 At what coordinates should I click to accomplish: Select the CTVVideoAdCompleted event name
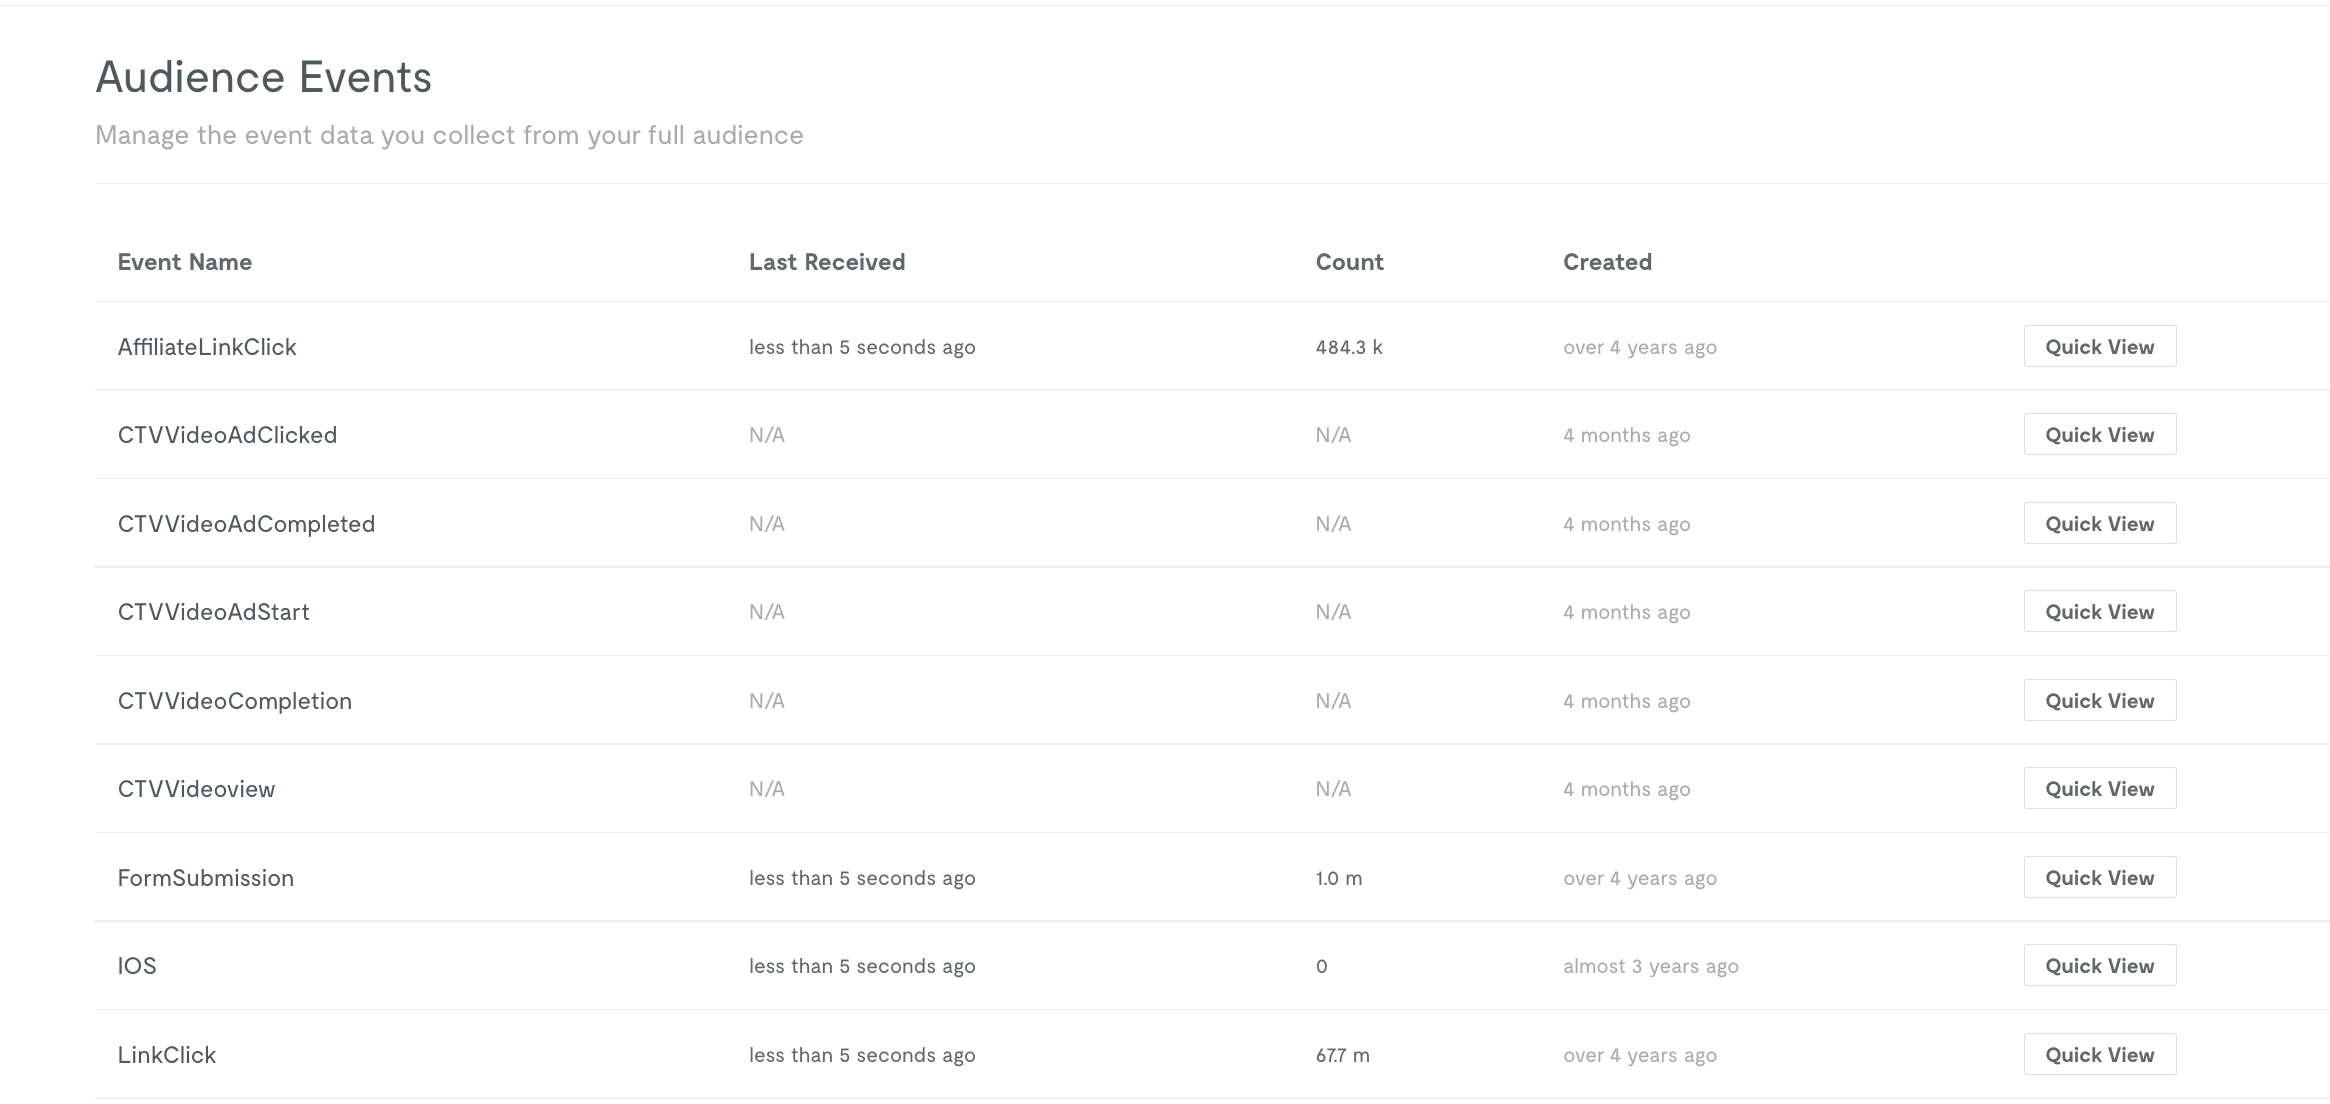(x=246, y=524)
